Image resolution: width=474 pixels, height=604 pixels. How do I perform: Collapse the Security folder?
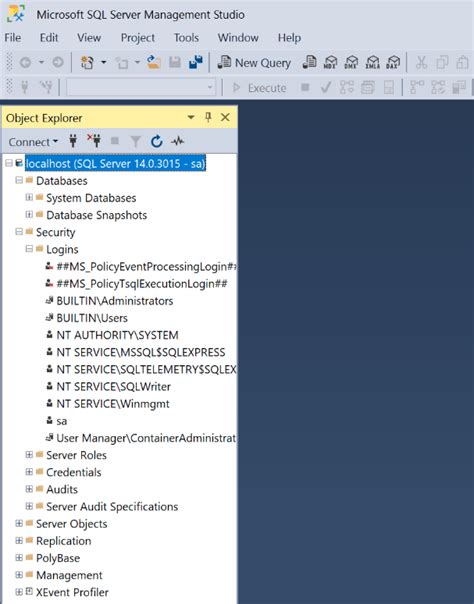click(19, 232)
